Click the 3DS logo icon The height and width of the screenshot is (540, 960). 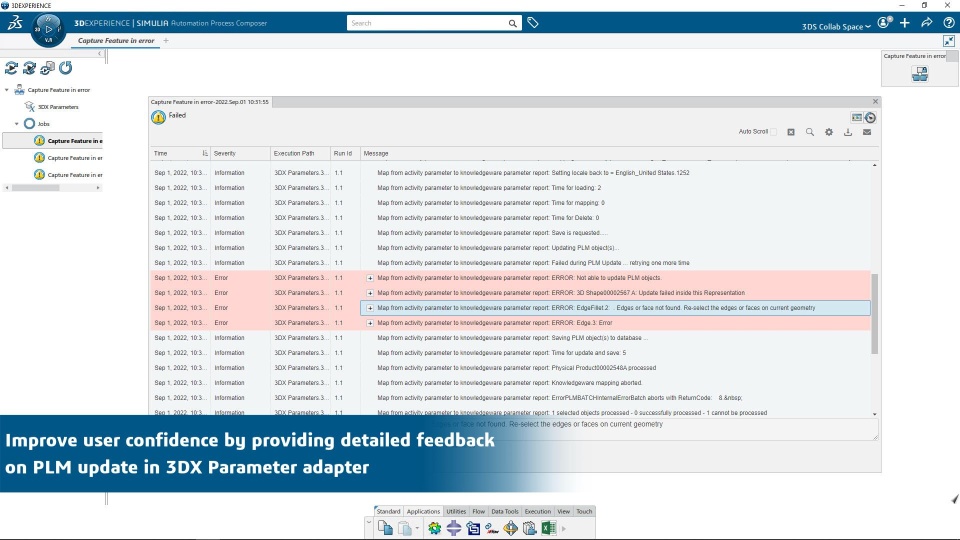point(15,23)
